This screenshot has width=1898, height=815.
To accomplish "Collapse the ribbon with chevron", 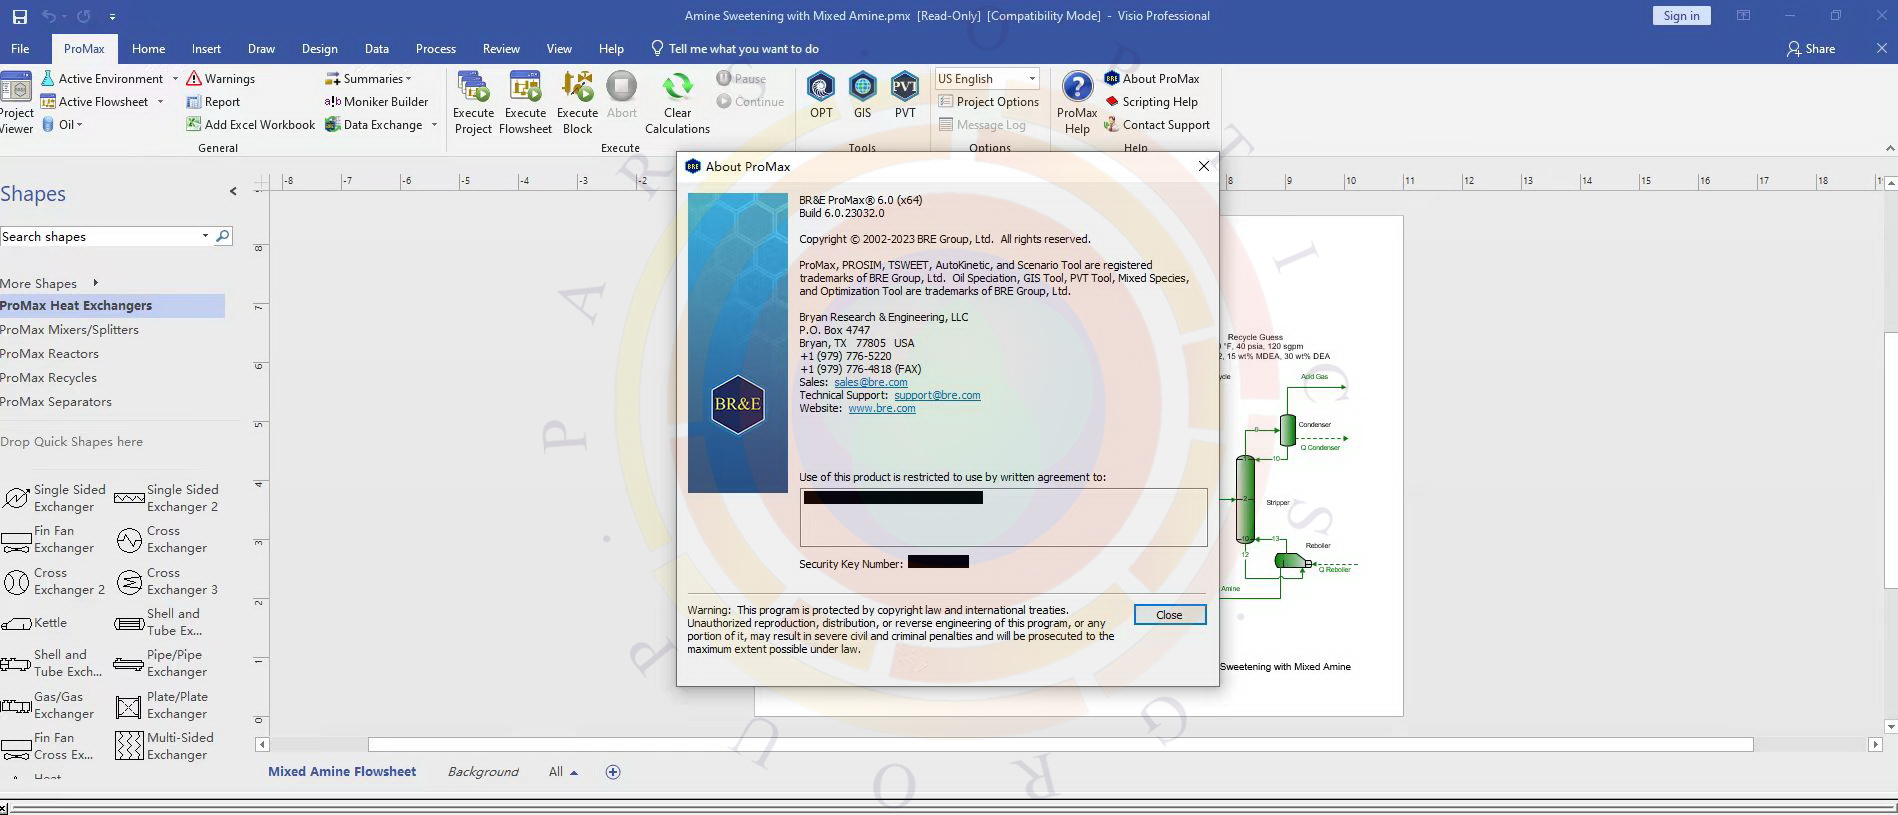I will [1889, 148].
